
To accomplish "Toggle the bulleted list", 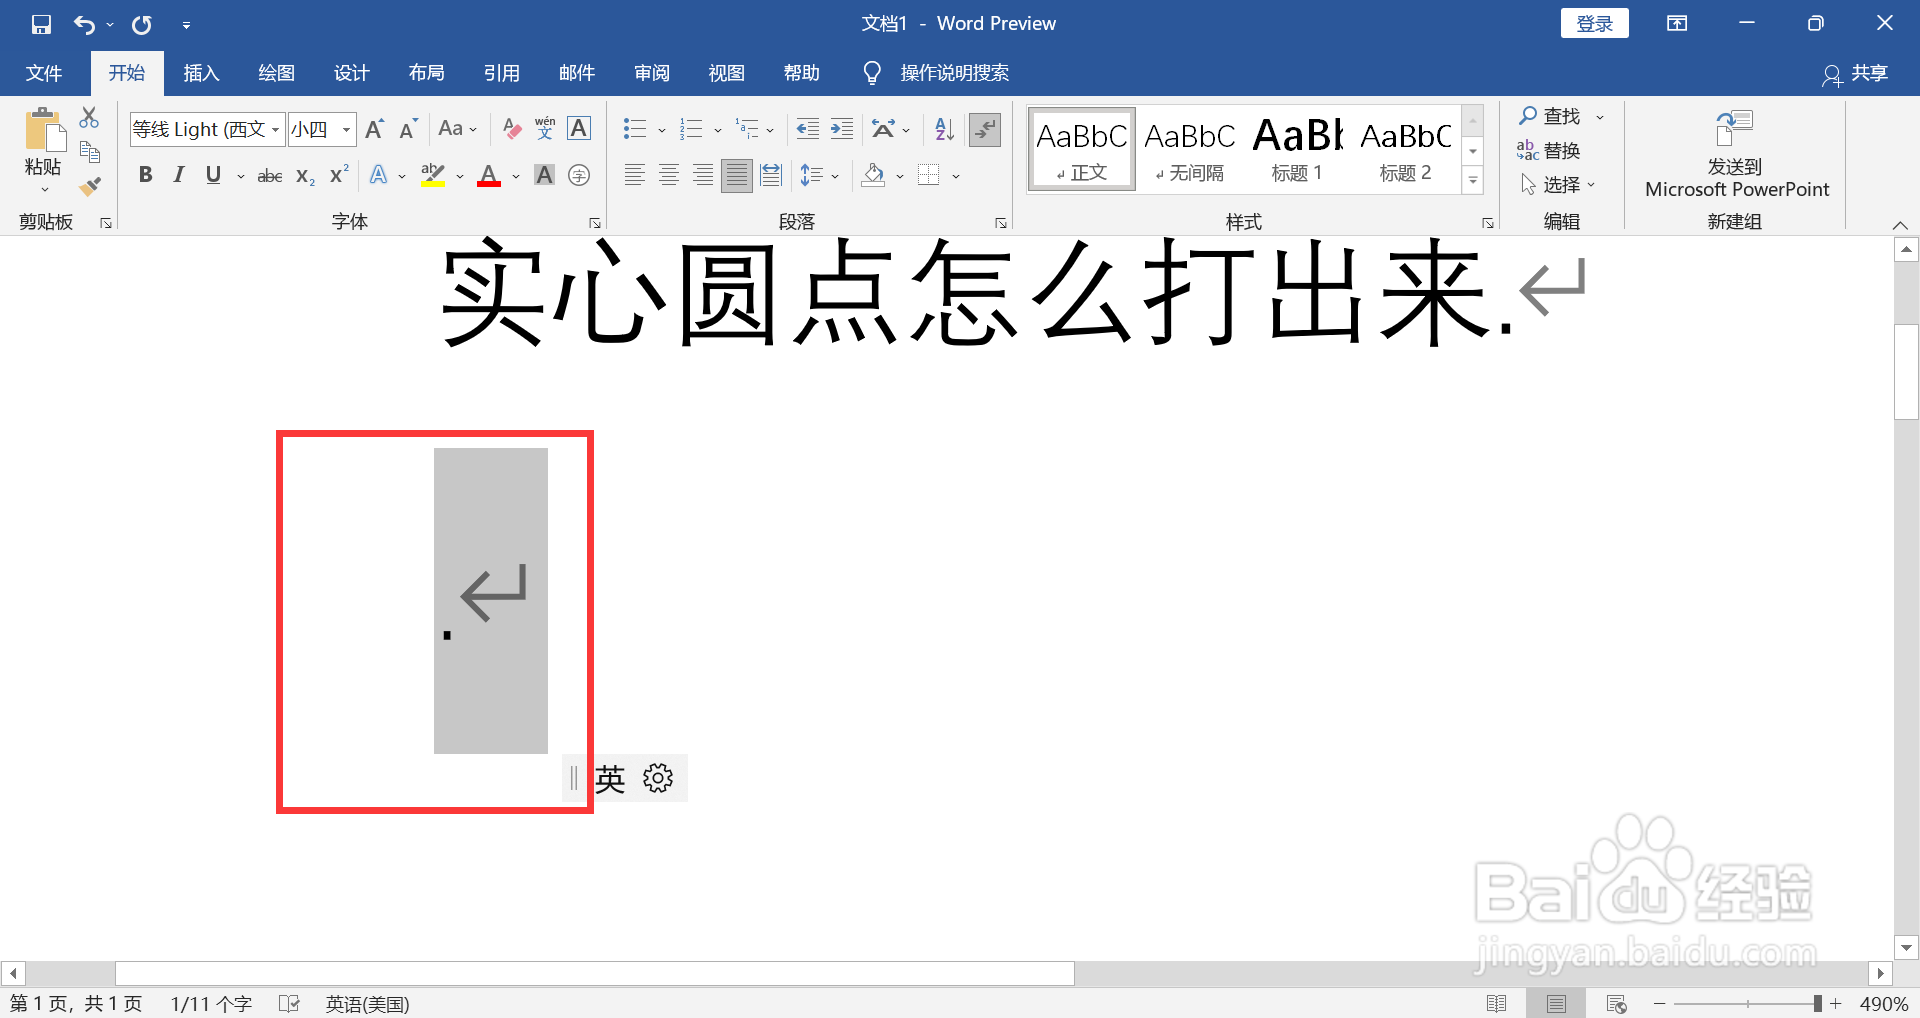I will tap(633, 129).
